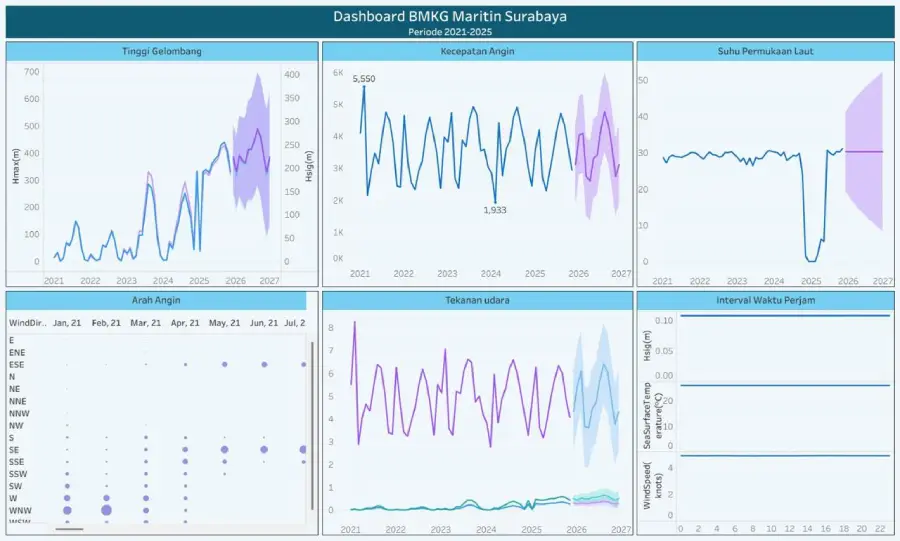Click the Arah Angin vertical scrollbar
The height and width of the screenshot is (541, 900).
click(312, 425)
